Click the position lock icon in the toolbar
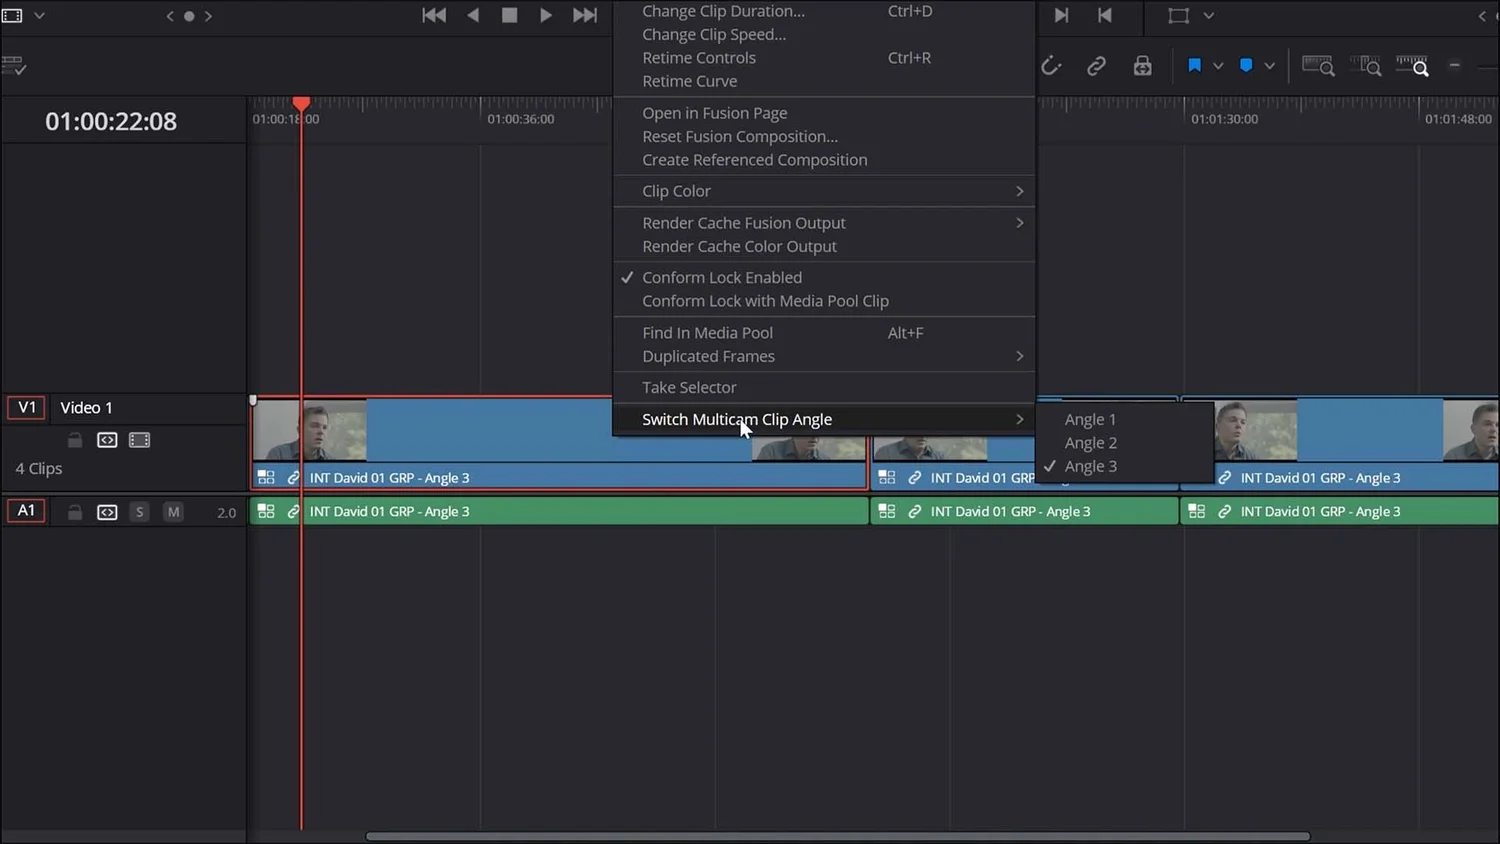 point(1142,66)
